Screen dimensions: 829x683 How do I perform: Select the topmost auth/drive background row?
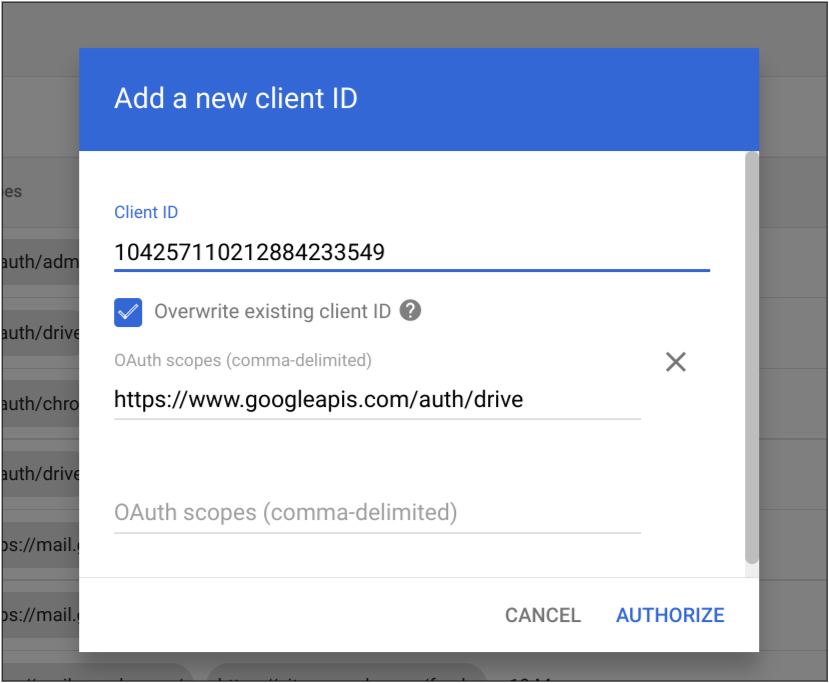coord(40,333)
